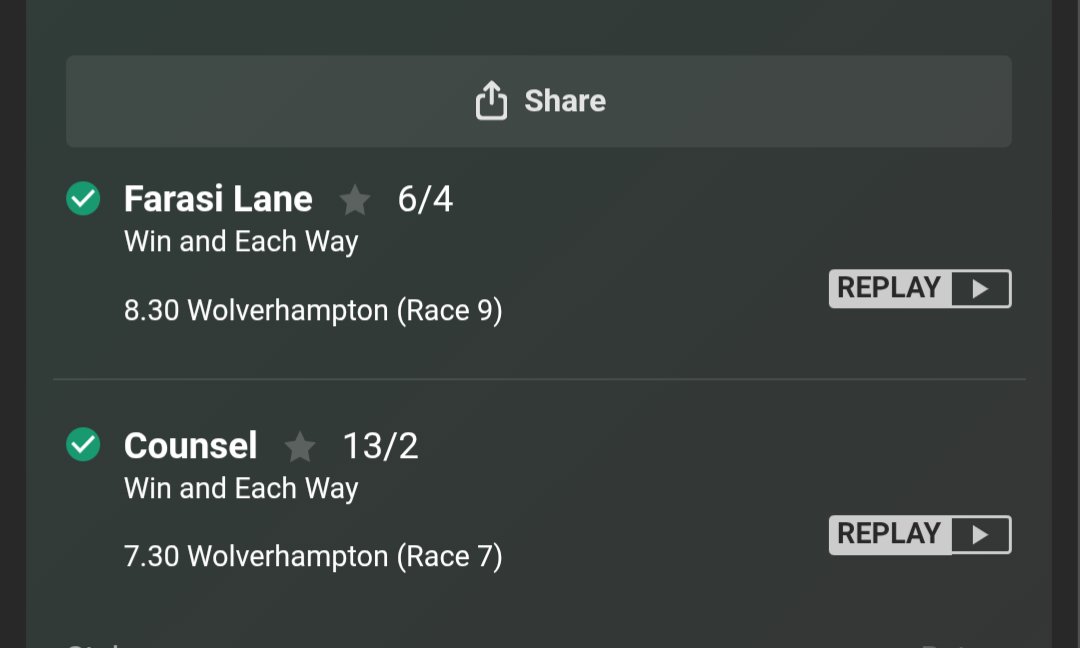Click Counsel's green checkmark icon
Screen dimensions: 1080x648
pyautogui.click(x=83, y=444)
